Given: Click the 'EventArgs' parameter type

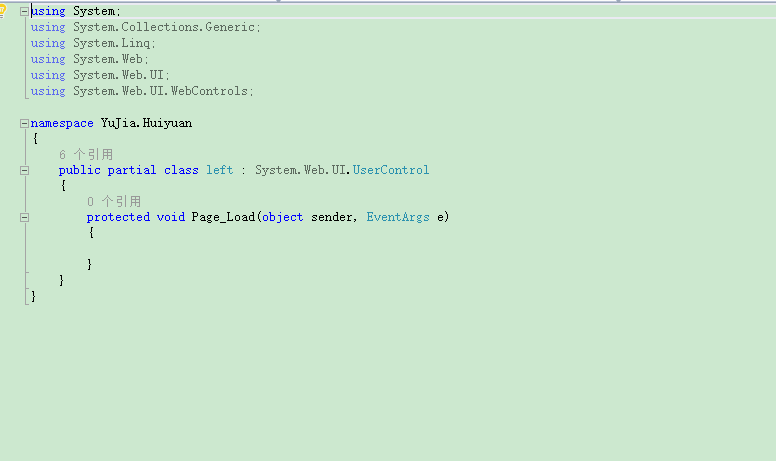Looking at the screenshot, I should (398, 217).
